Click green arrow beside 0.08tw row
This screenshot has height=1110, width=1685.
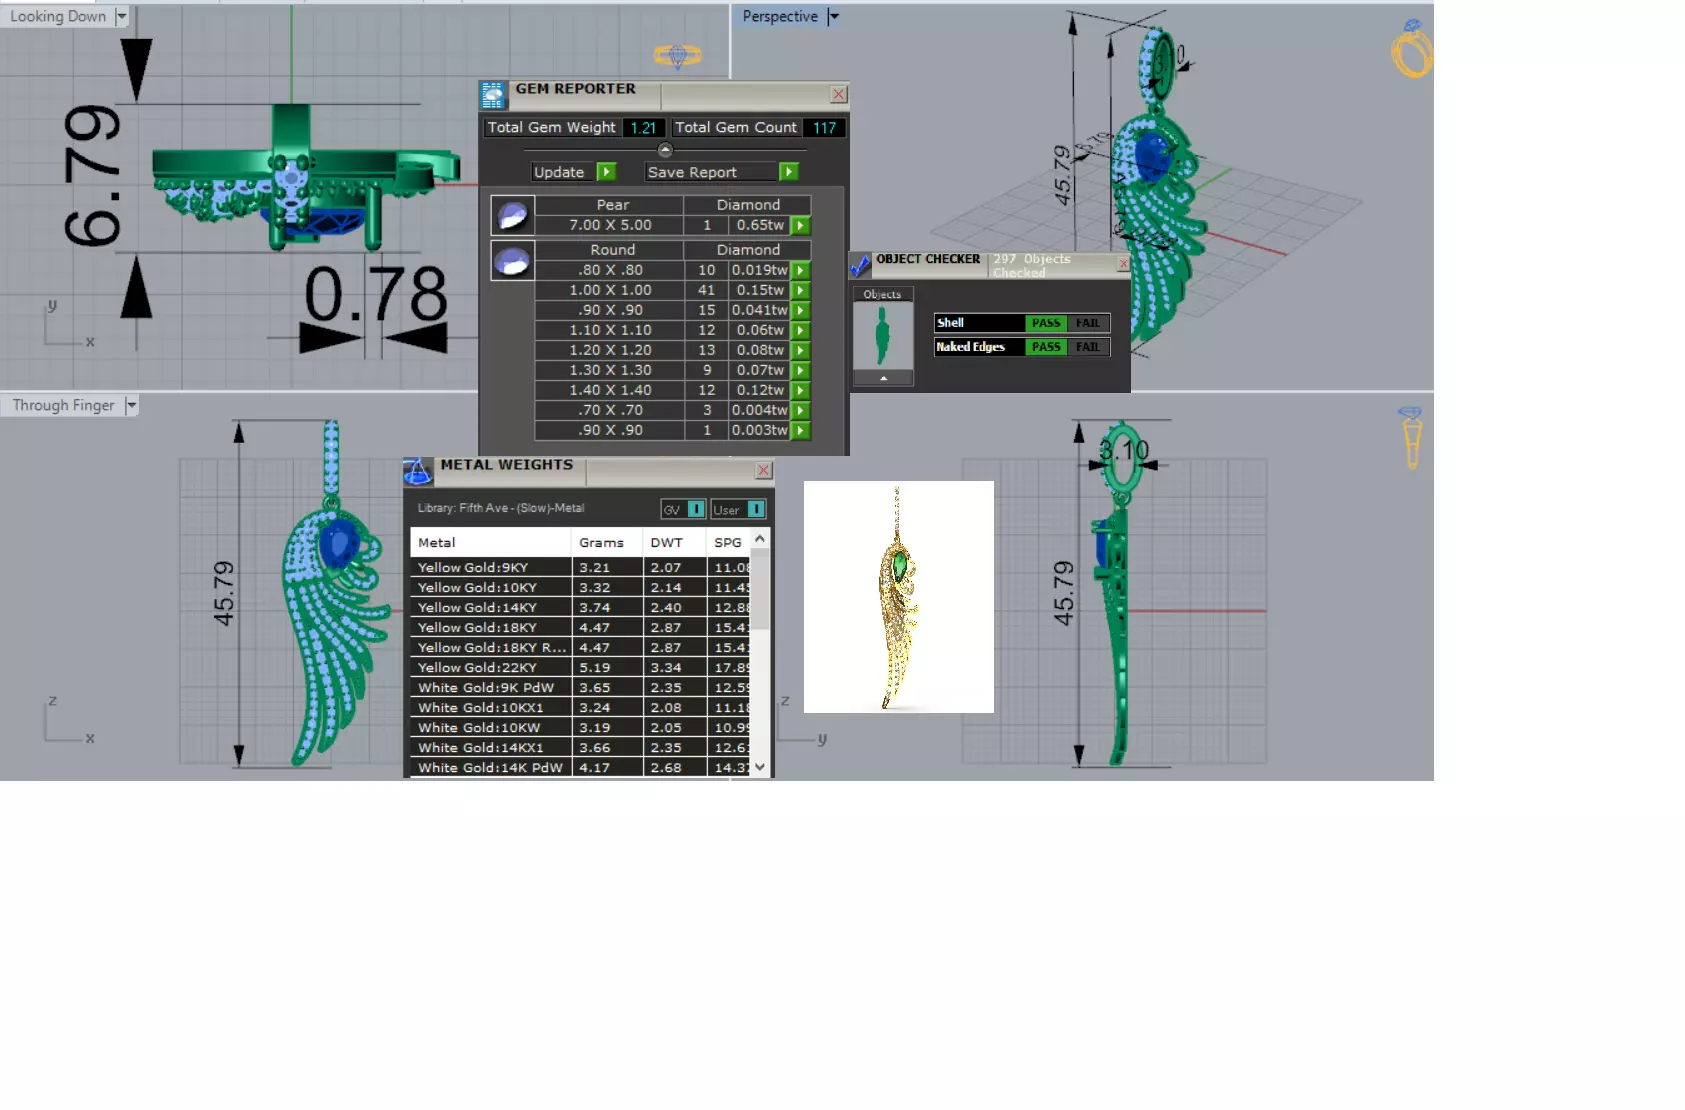tap(801, 351)
